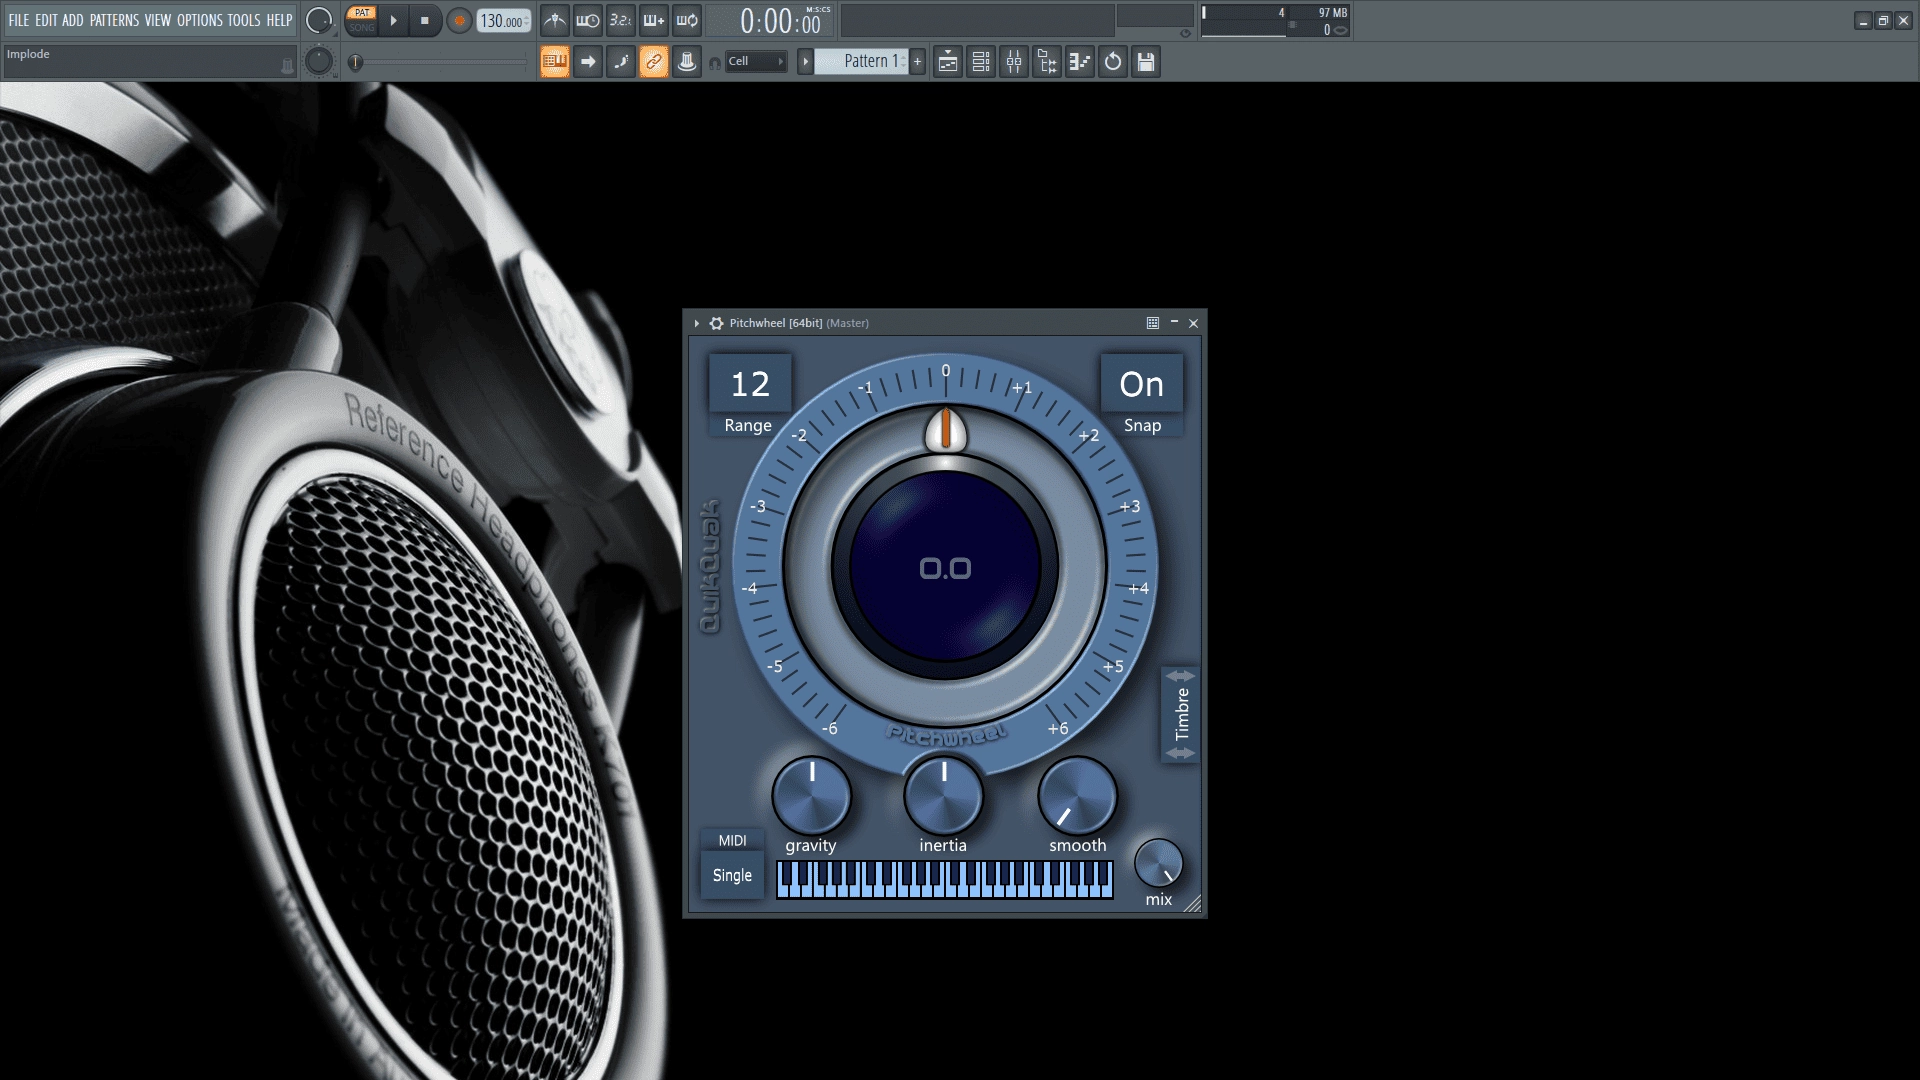Open the Pattern 1 selector

click(x=861, y=62)
